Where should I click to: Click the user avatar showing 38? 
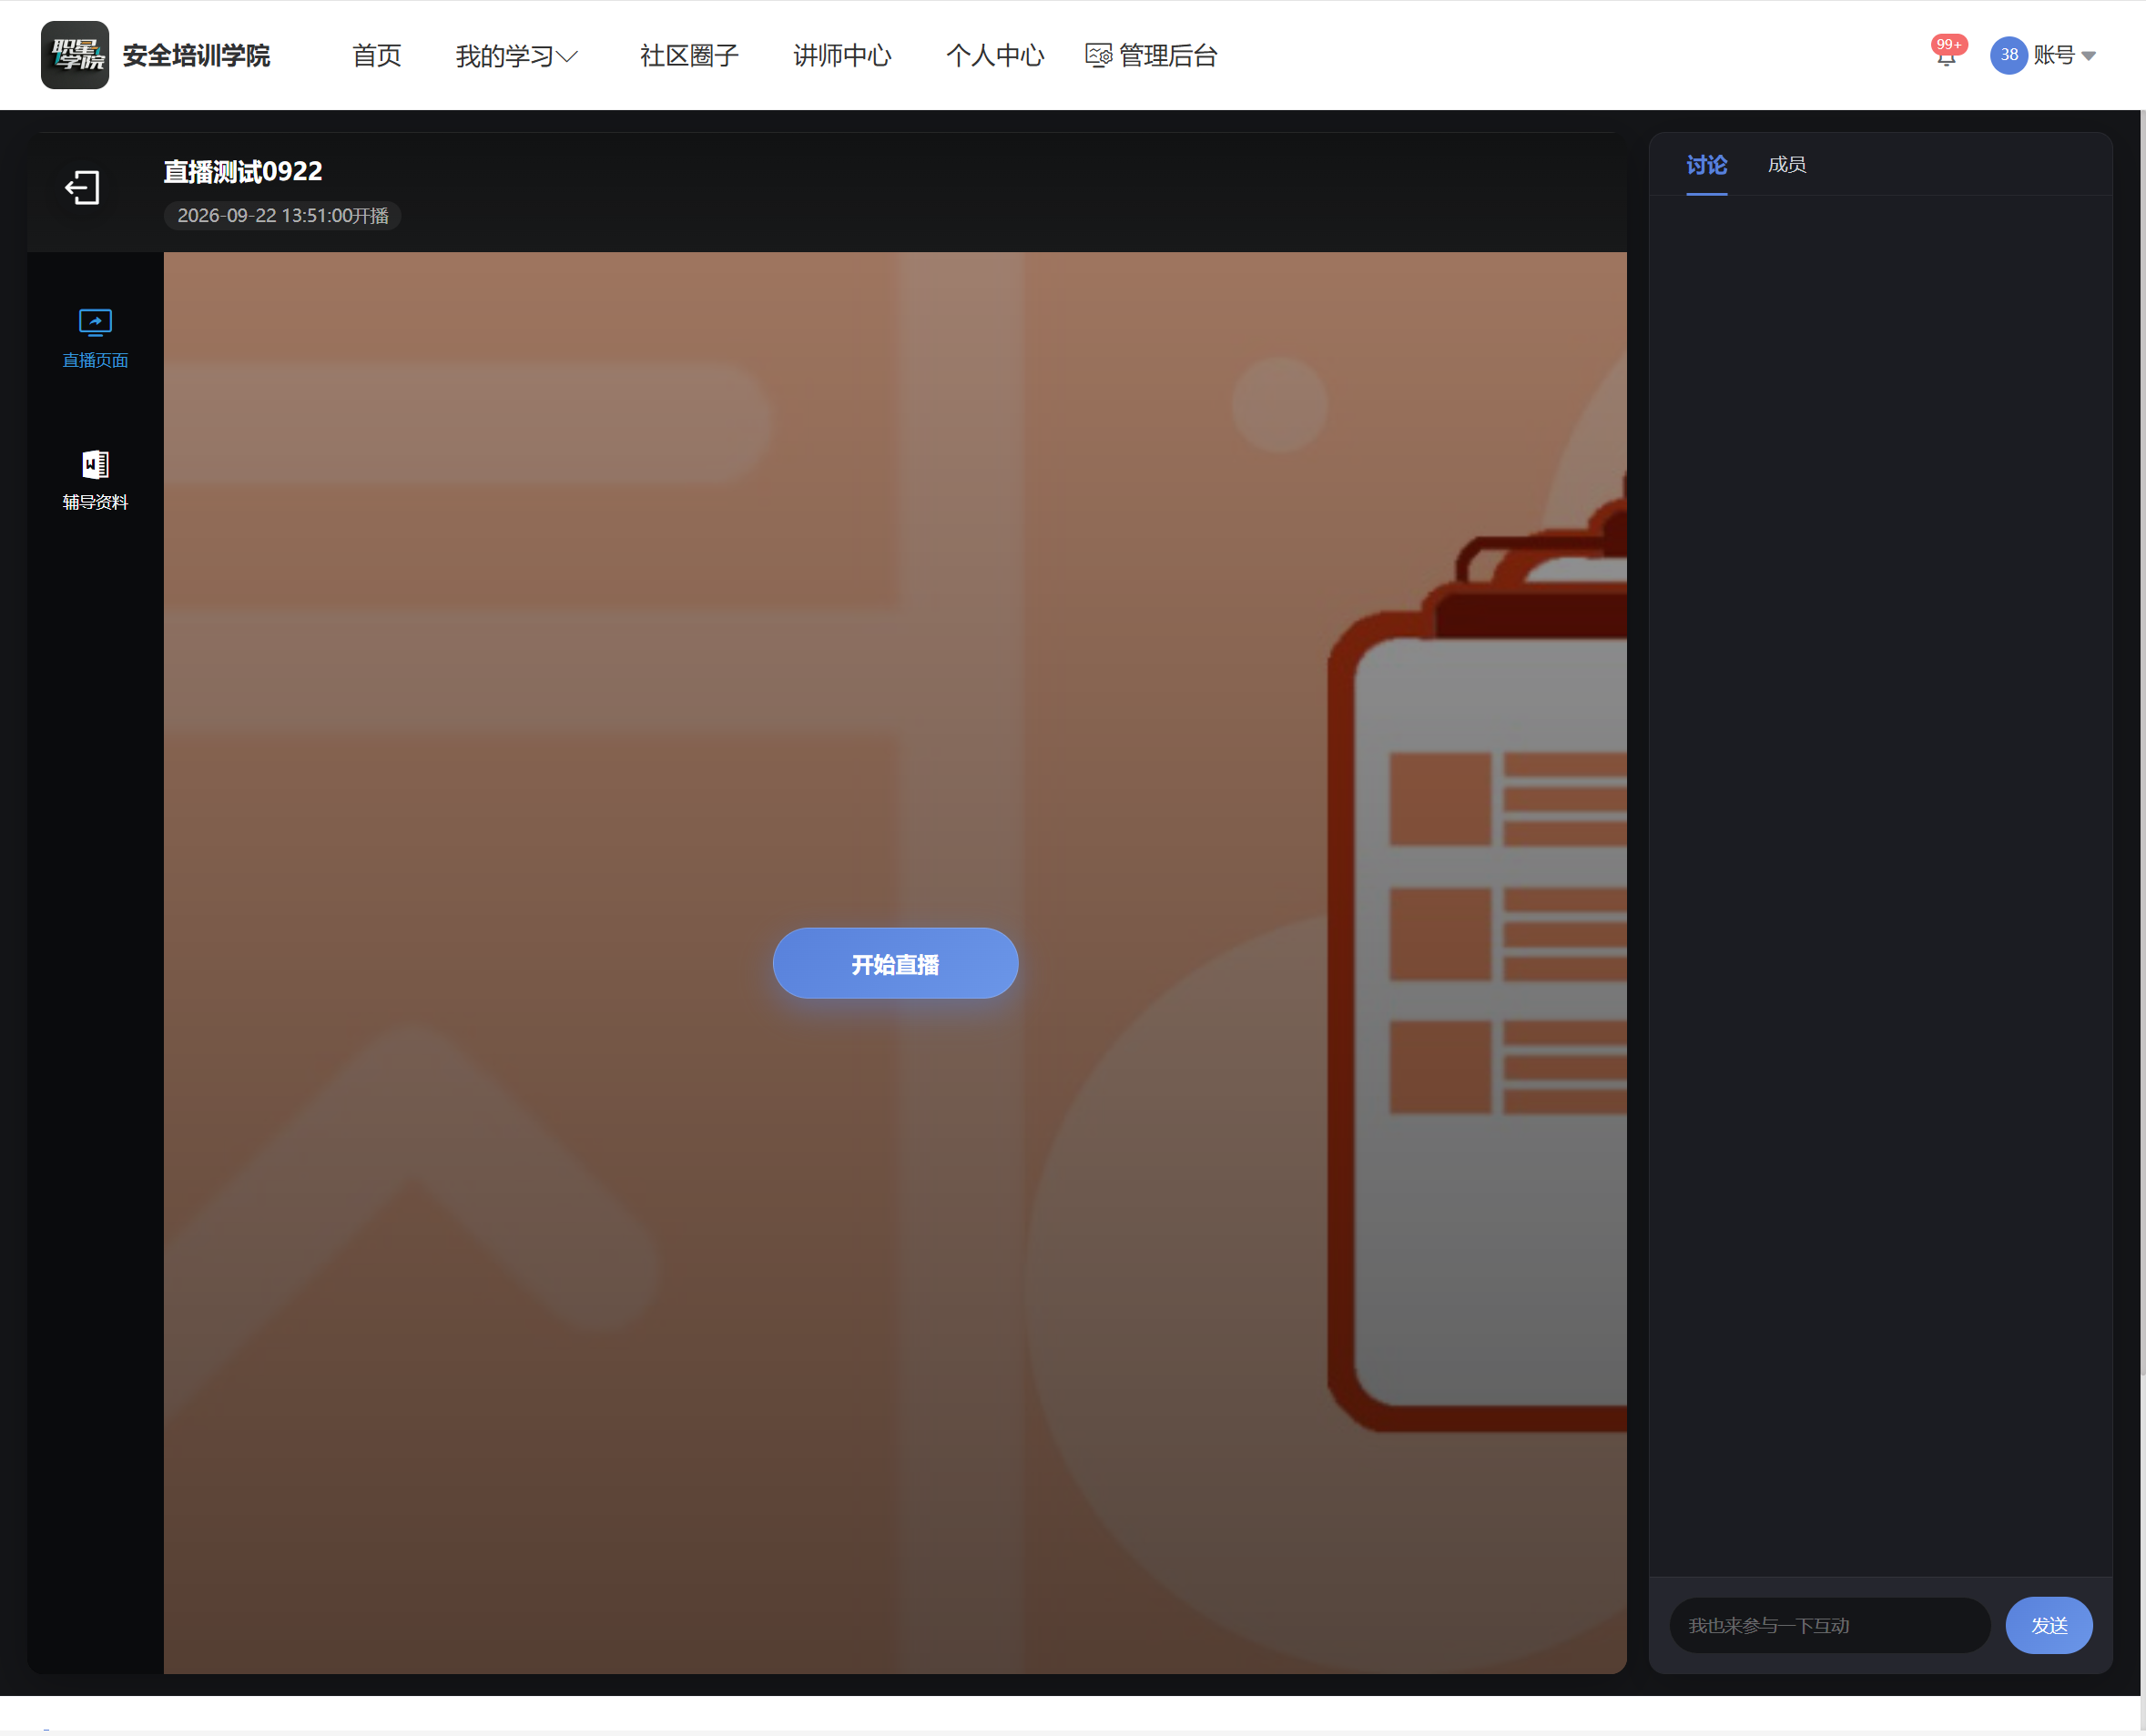point(2008,55)
